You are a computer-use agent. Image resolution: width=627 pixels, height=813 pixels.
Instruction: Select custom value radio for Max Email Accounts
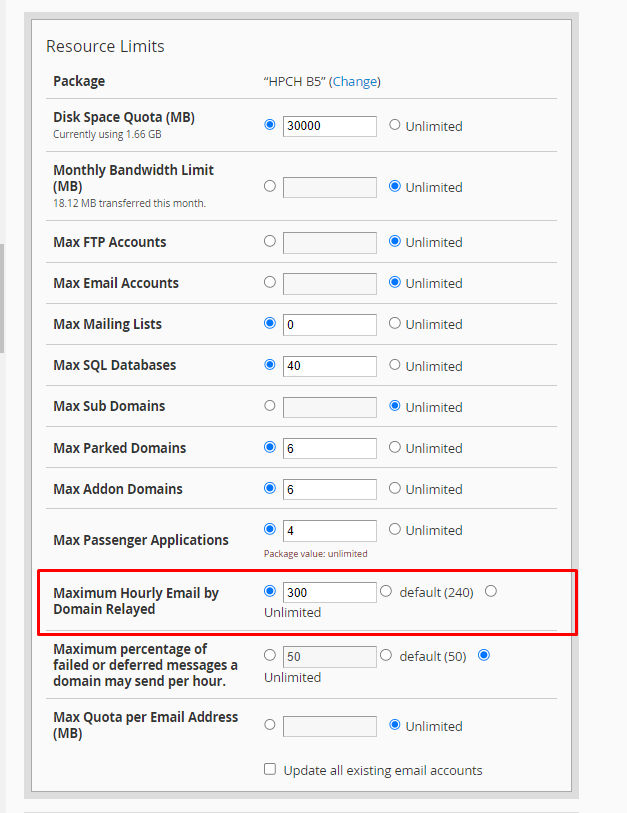(270, 282)
